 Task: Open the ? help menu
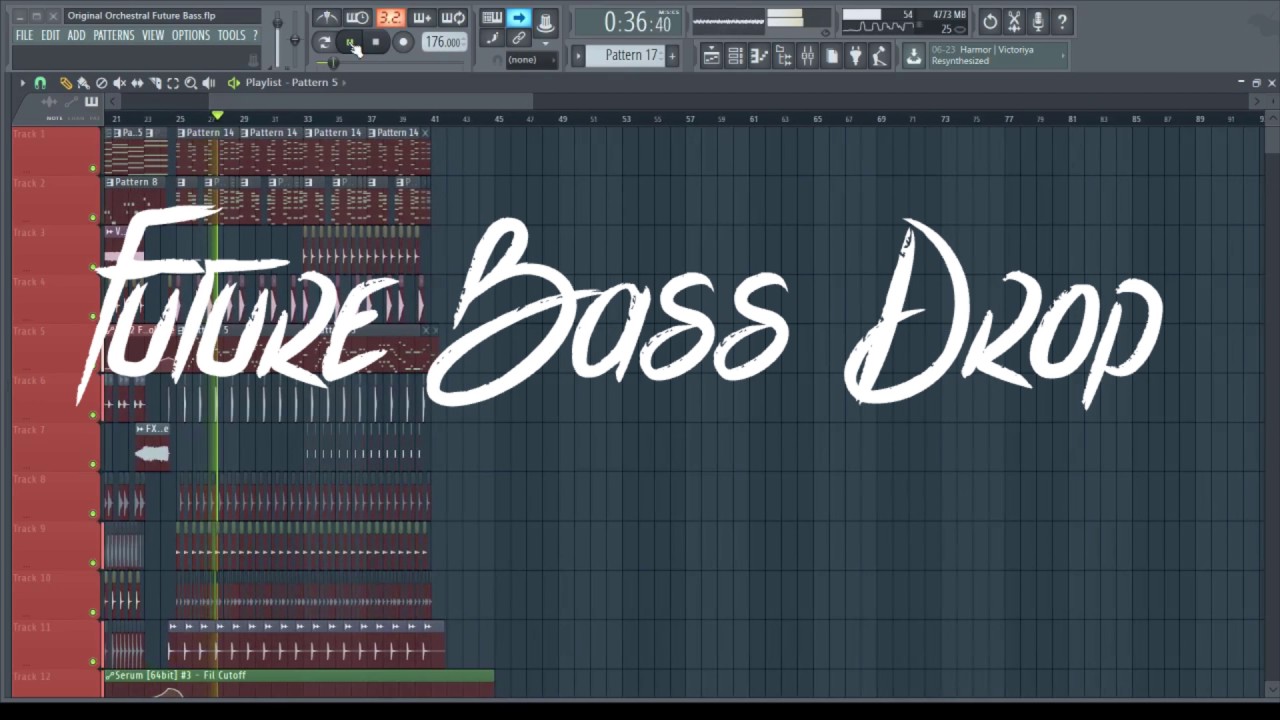click(x=255, y=35)
